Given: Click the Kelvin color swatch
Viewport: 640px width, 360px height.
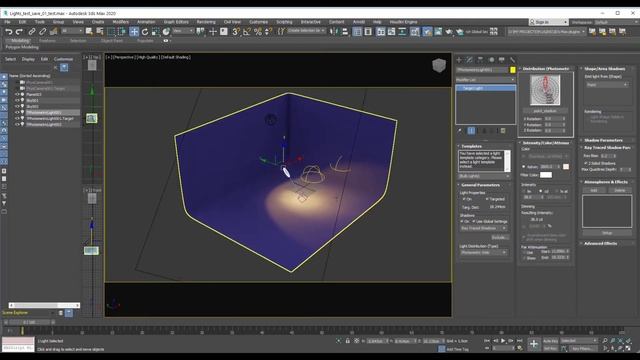Looking at the screenshot, I should (x=566, y=167).
